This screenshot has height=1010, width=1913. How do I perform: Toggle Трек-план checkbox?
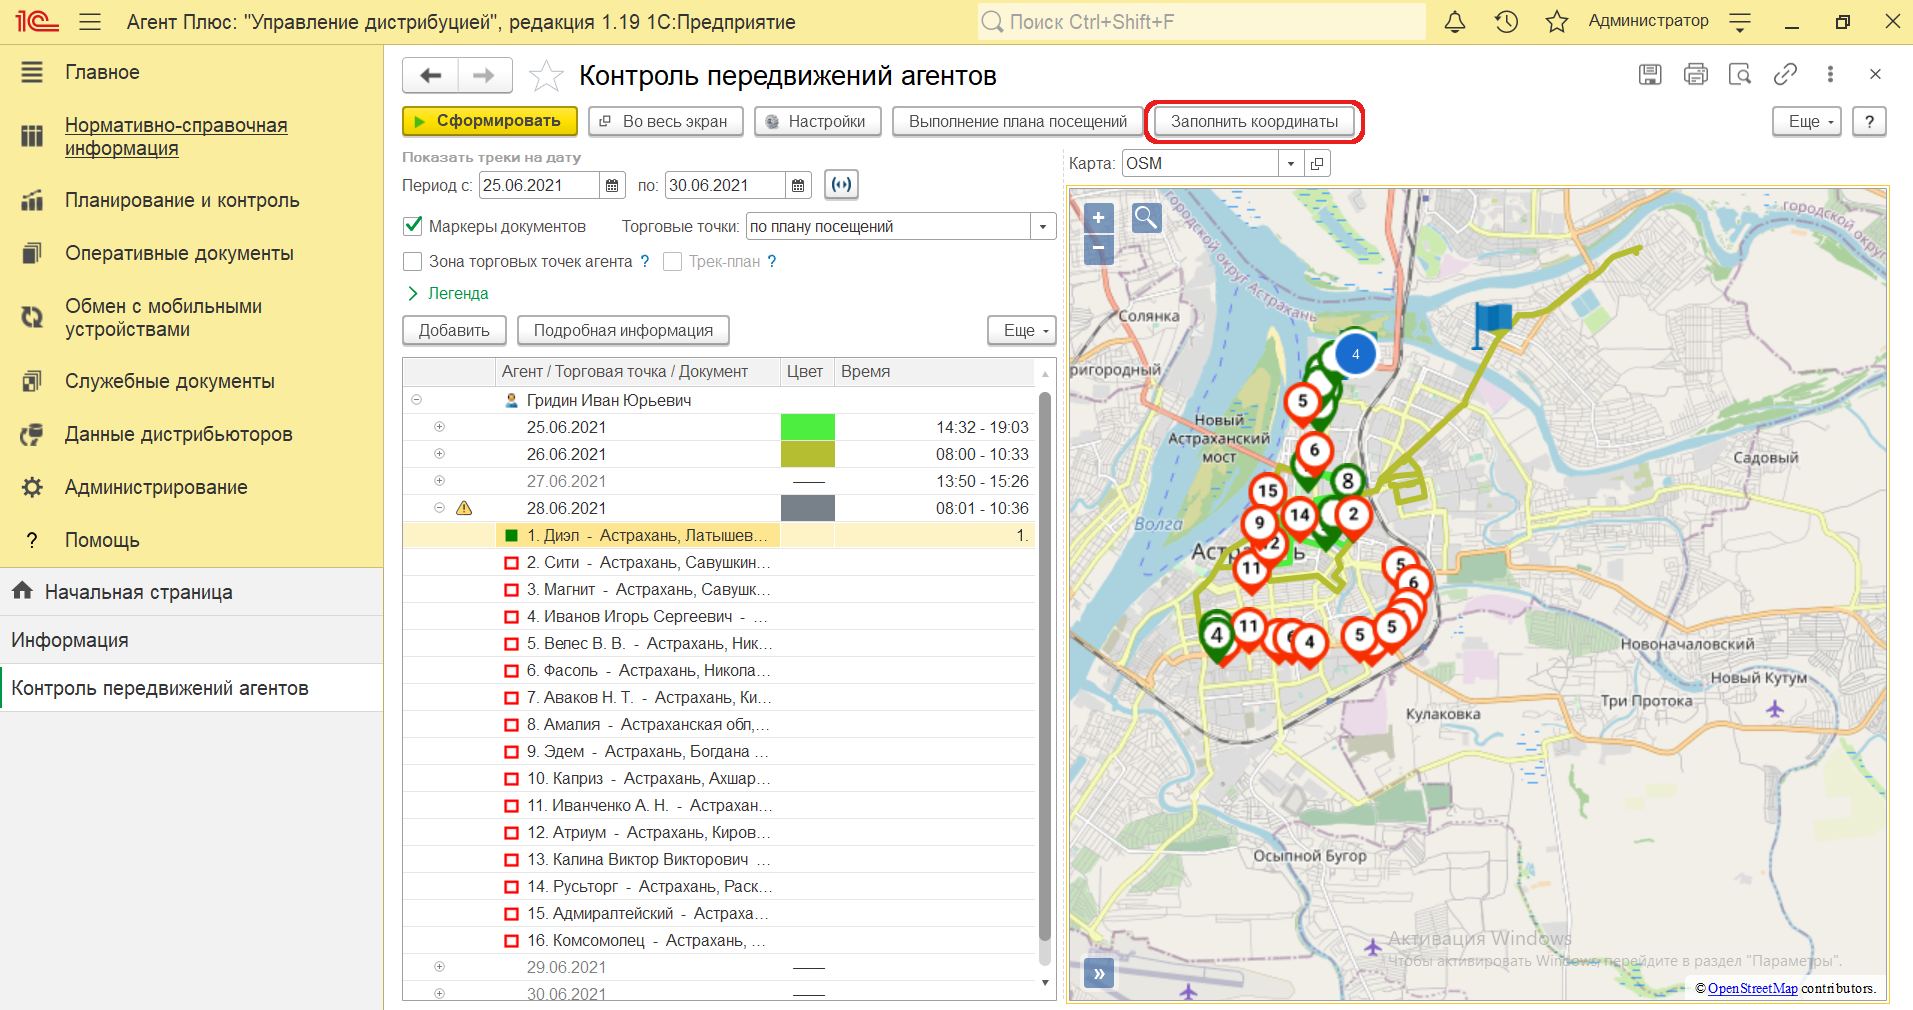[672, 261]
